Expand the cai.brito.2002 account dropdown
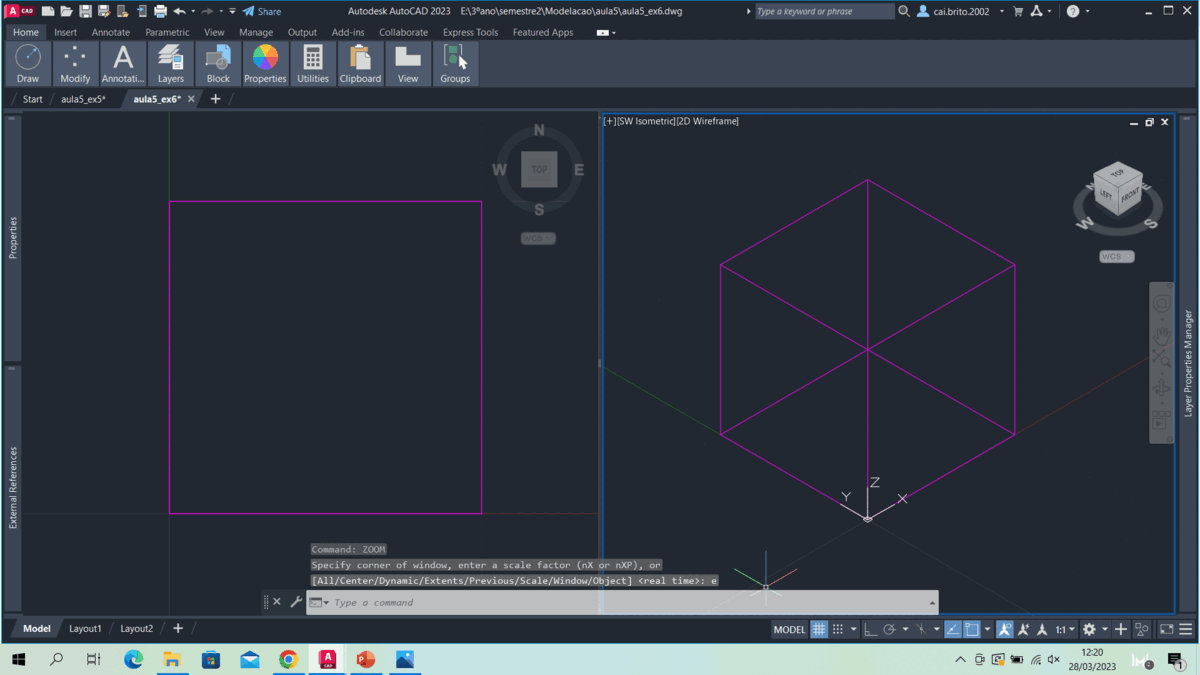1200x675 pixels. (x=1002, y=12)
